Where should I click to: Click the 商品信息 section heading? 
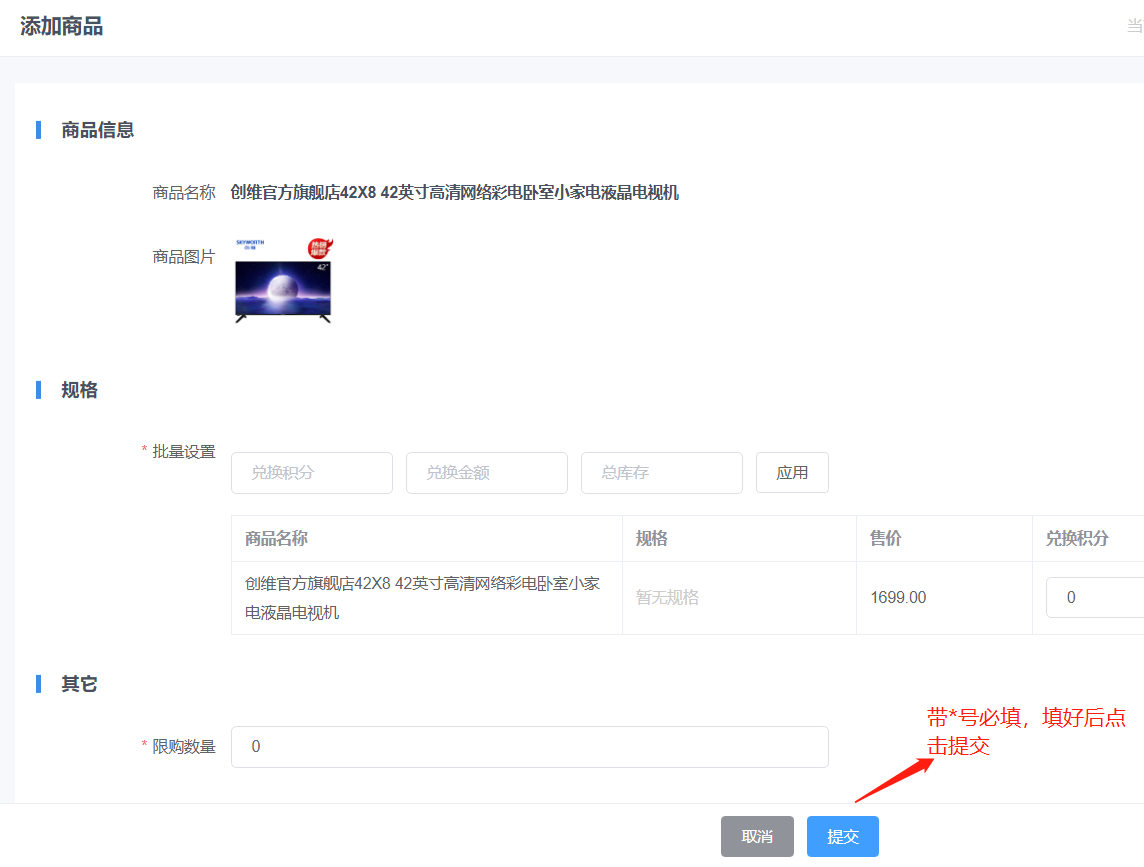(x=98, y=130)
